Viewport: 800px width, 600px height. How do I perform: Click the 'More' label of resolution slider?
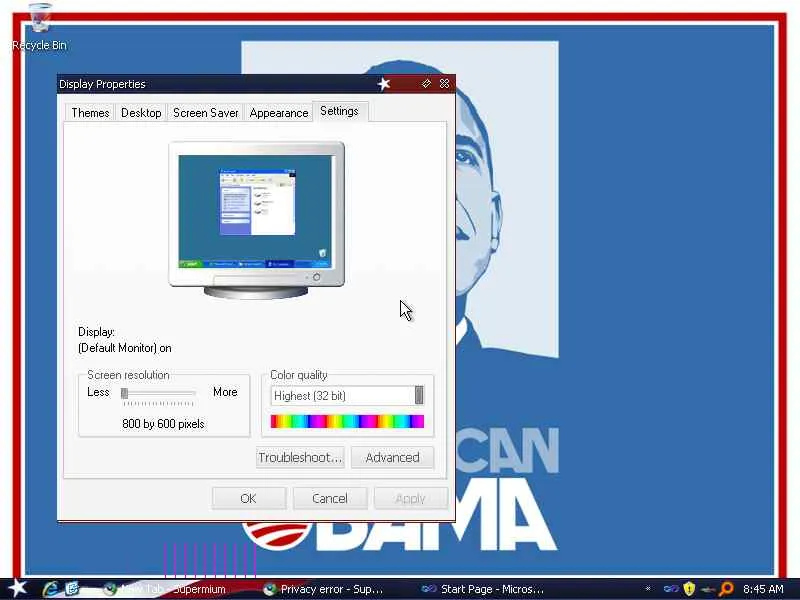225,392
